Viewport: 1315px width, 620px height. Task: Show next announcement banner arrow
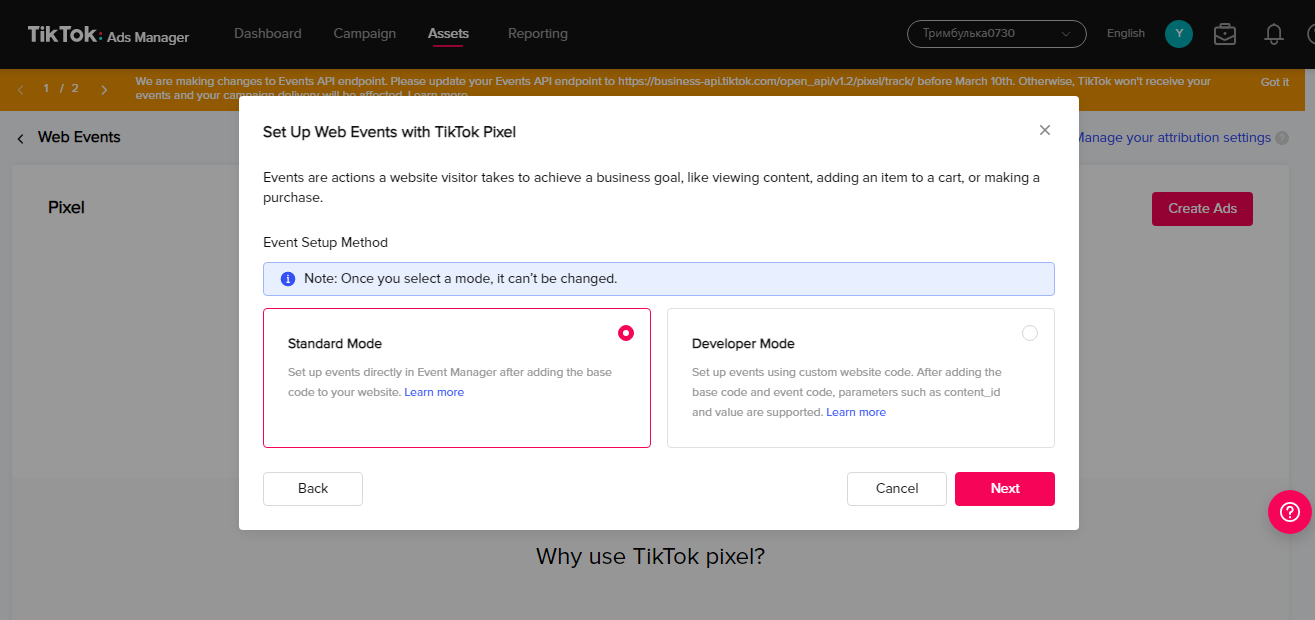click(104, 89)
